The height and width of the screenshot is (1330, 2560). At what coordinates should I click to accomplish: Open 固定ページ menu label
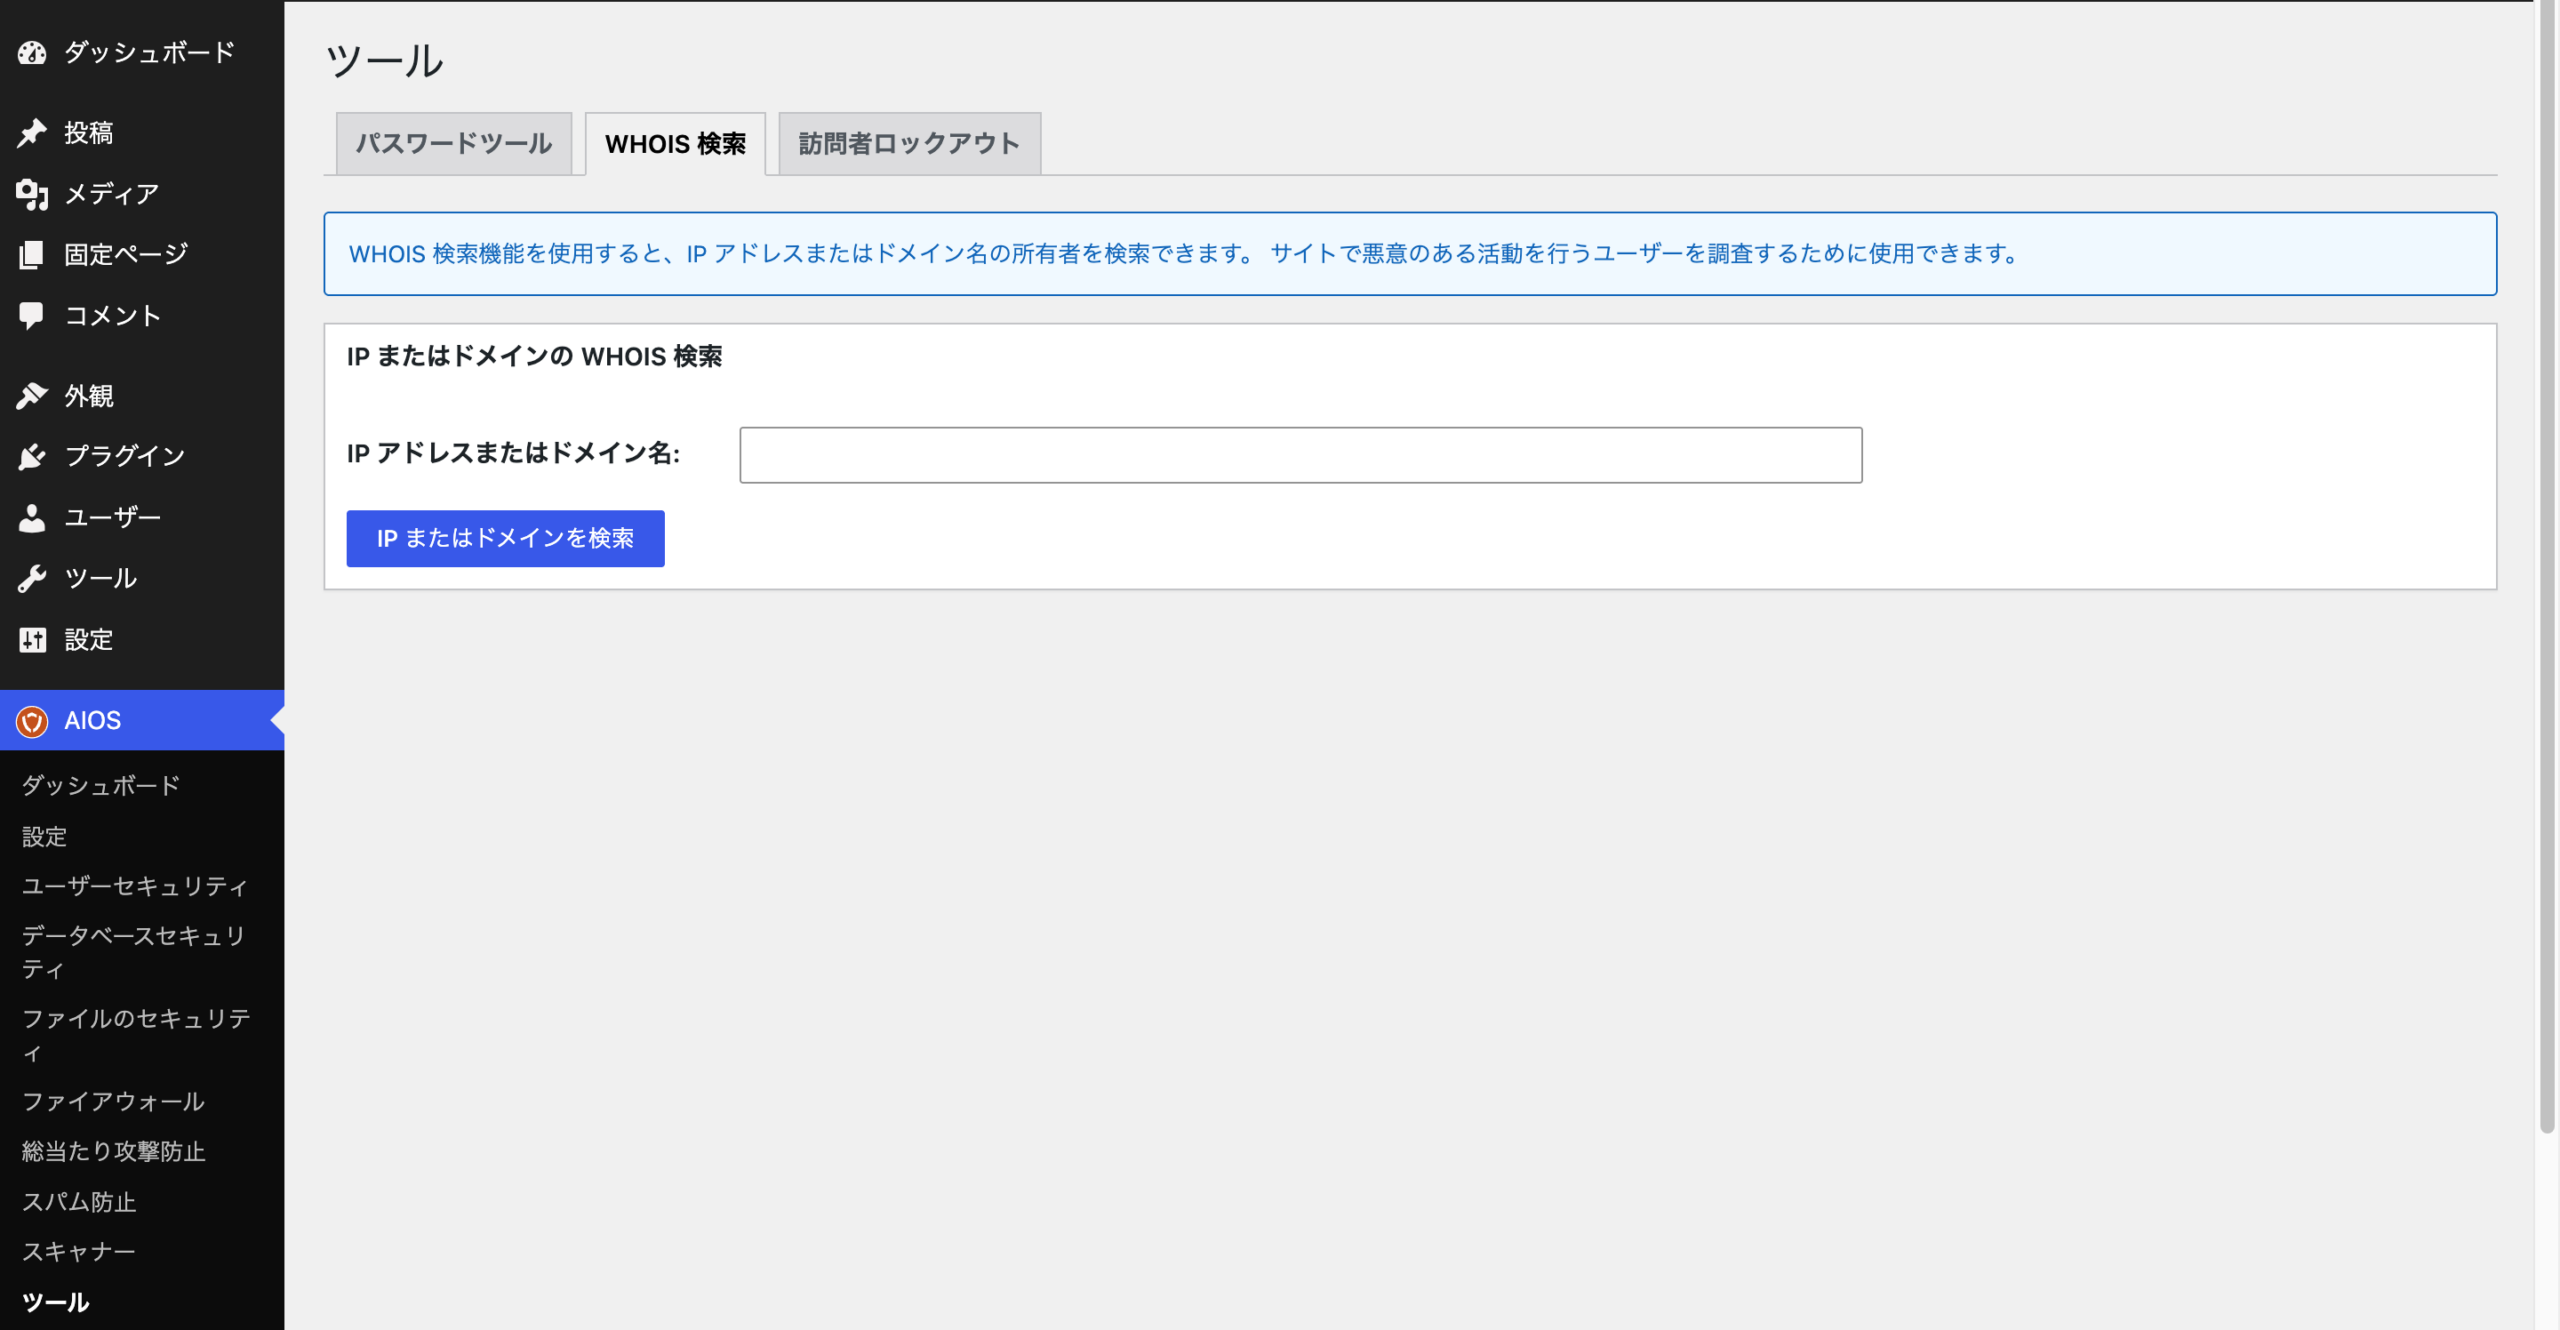click(x=126, y=255)
